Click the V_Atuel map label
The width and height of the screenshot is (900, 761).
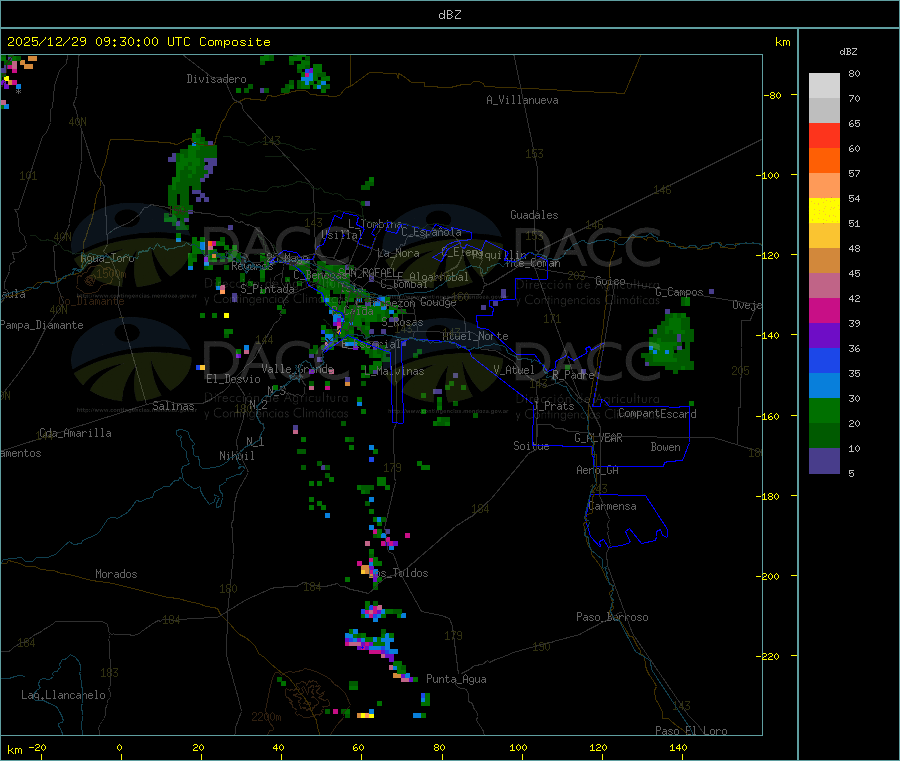514,370
